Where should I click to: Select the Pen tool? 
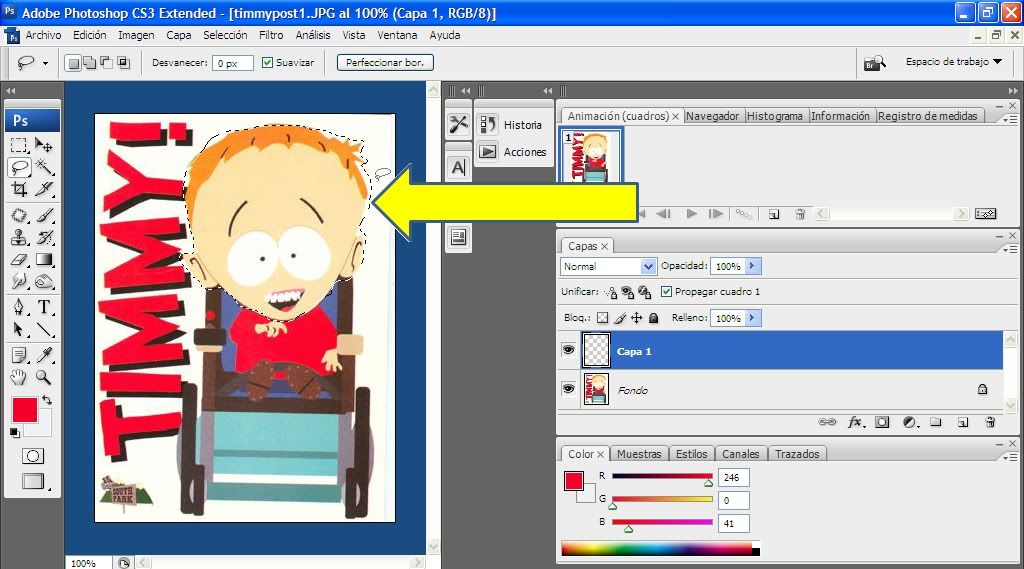[x=19, y=307]
